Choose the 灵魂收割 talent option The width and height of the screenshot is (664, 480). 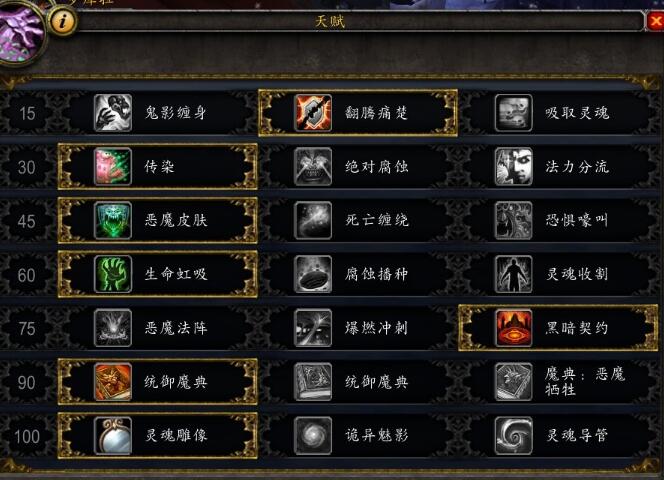(x=558, y=274)
